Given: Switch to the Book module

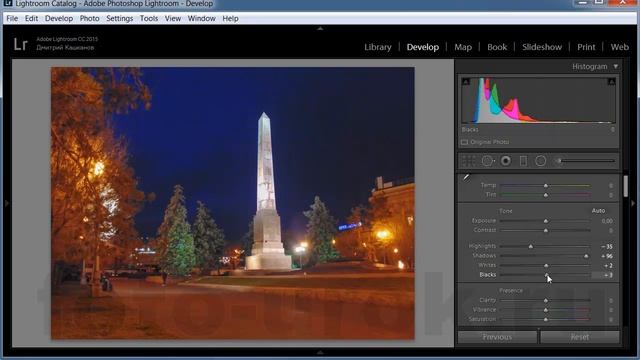Looking at the screenshot, I should point(497,47).
